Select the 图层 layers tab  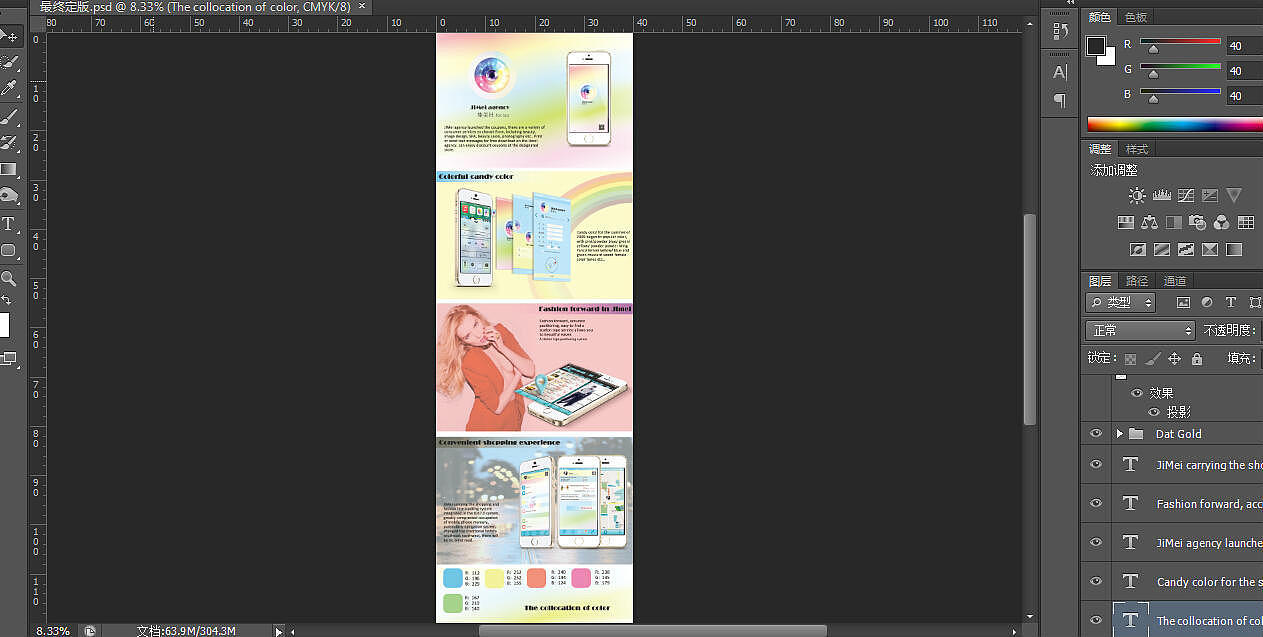click(x=1100, y=281)
